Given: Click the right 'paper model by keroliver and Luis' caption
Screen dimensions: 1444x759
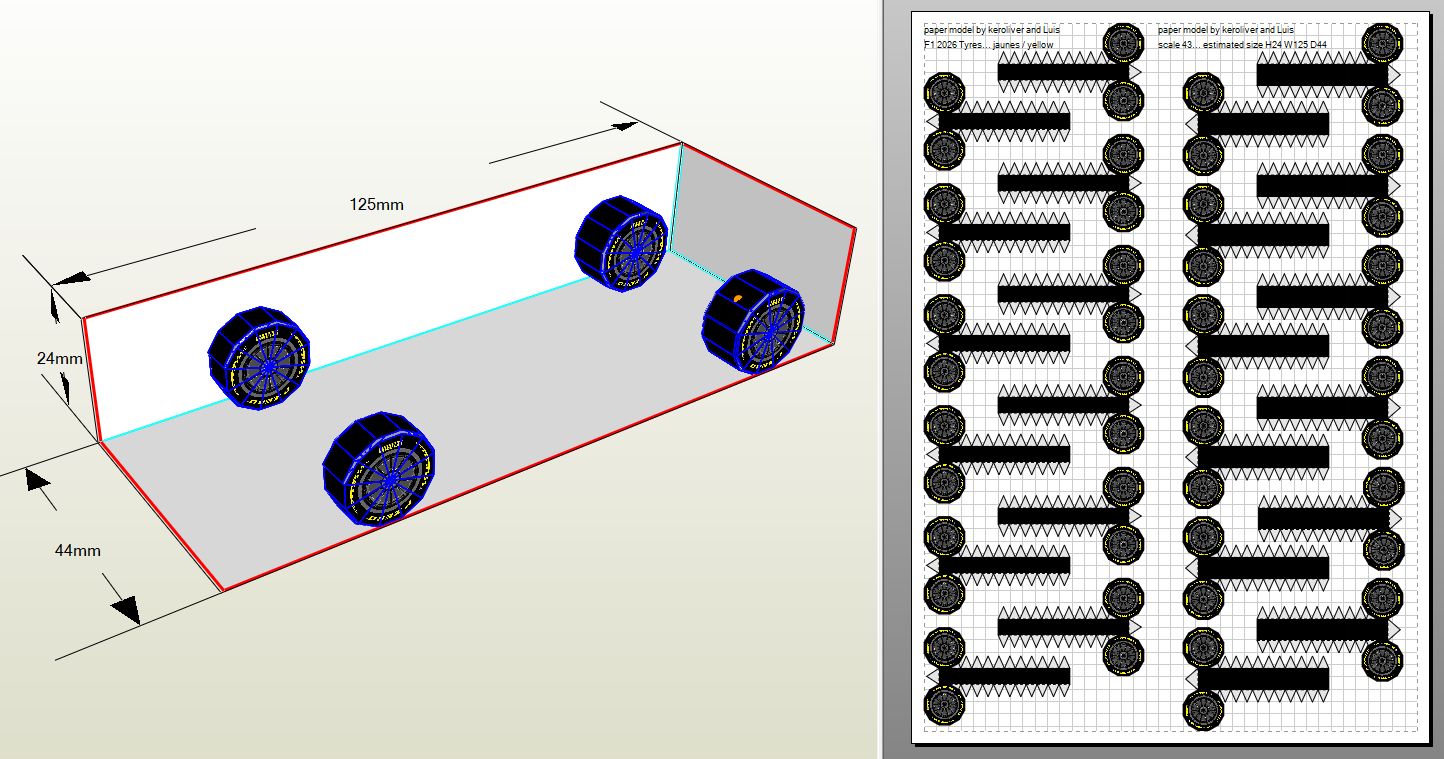Looking at the screenshot, I should pos(1225,30).
